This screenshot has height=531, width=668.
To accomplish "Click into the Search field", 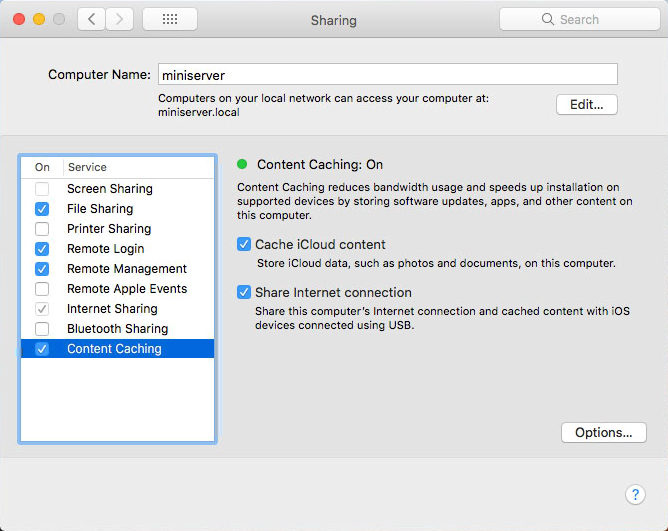I will [x=579, y=19].
